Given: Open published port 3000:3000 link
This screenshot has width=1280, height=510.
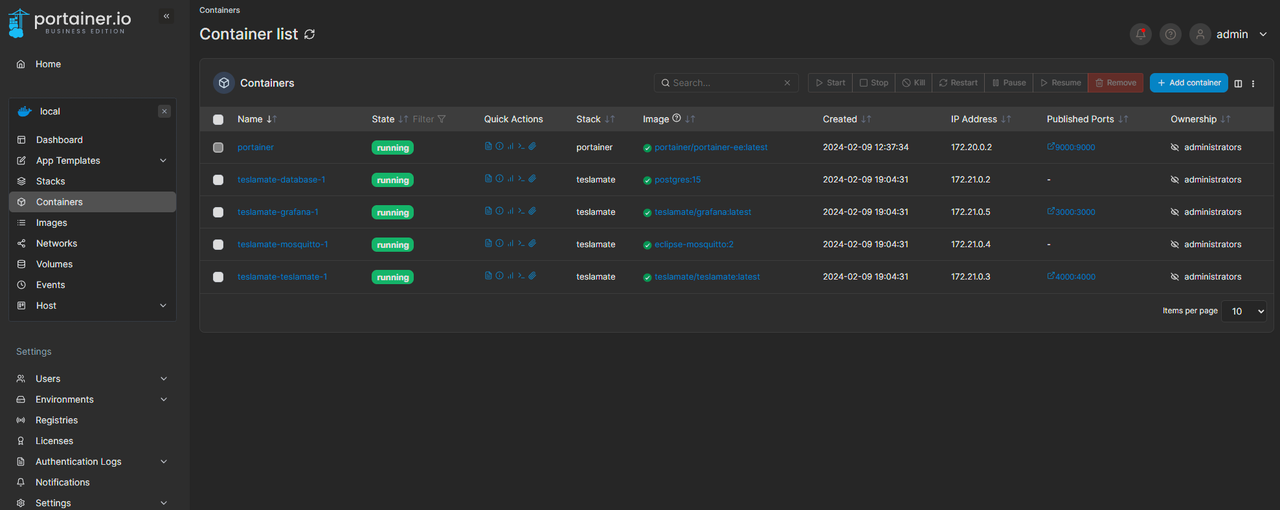Looking at the screenshot, I should tap(1071, 212).
